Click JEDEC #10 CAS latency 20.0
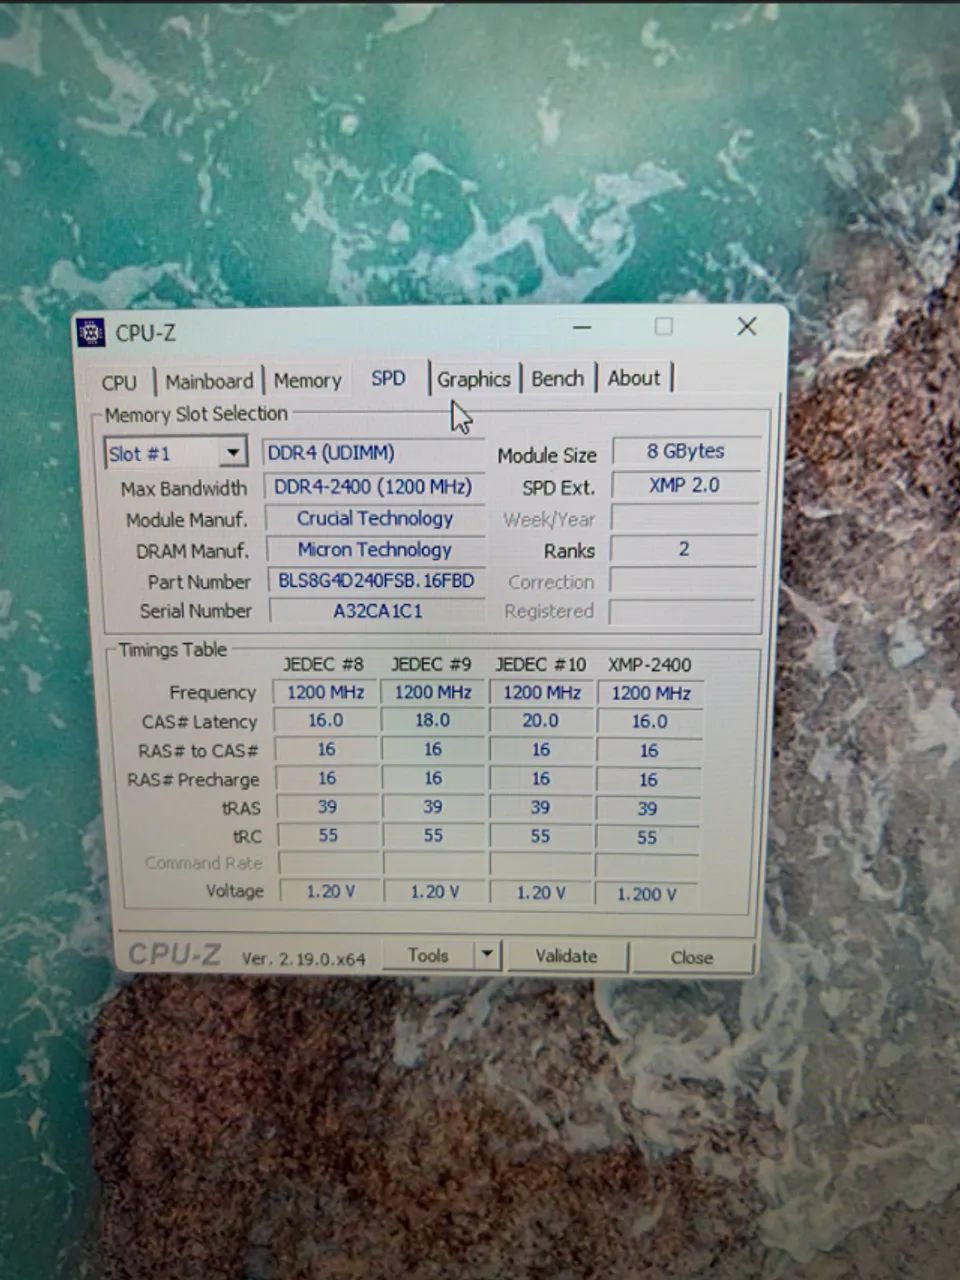This screenshot has height=1280, width=960. [541, 720]
